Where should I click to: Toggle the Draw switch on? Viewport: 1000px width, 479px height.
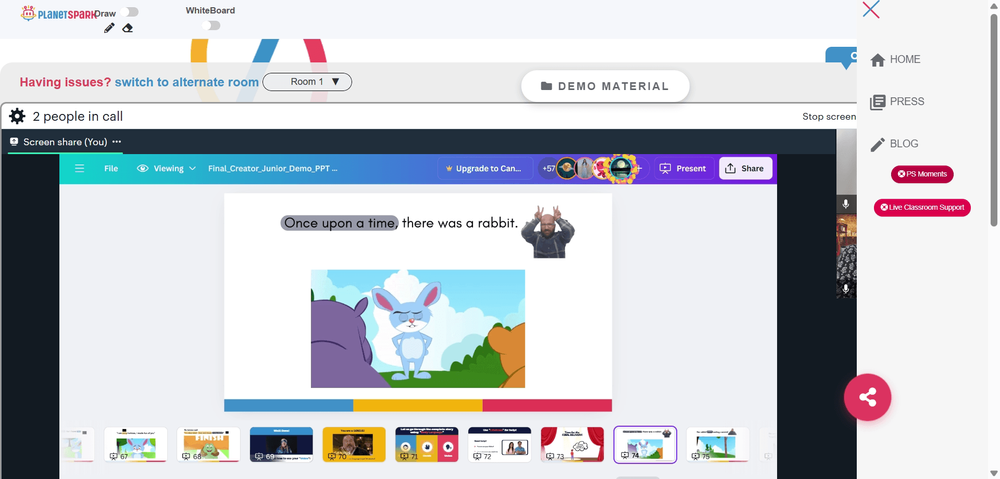131,12
